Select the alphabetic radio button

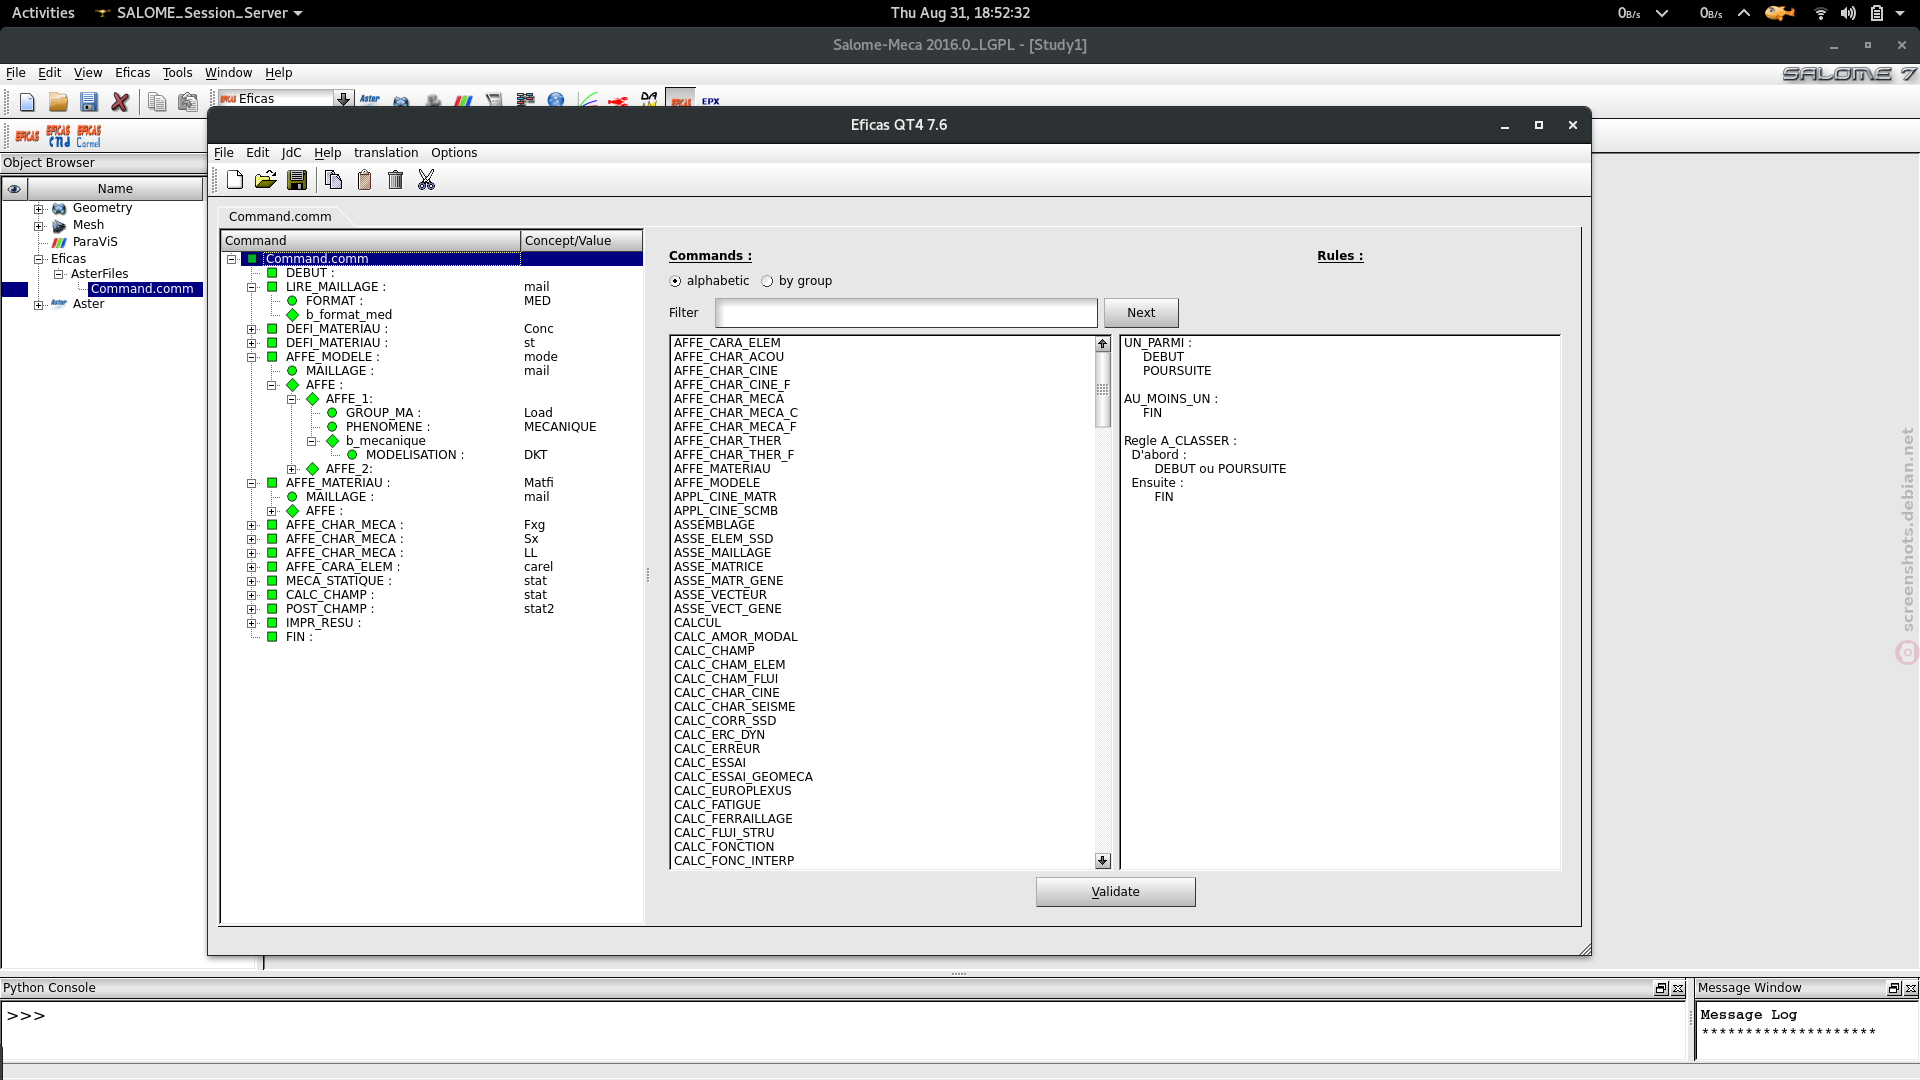pos(675,281)
